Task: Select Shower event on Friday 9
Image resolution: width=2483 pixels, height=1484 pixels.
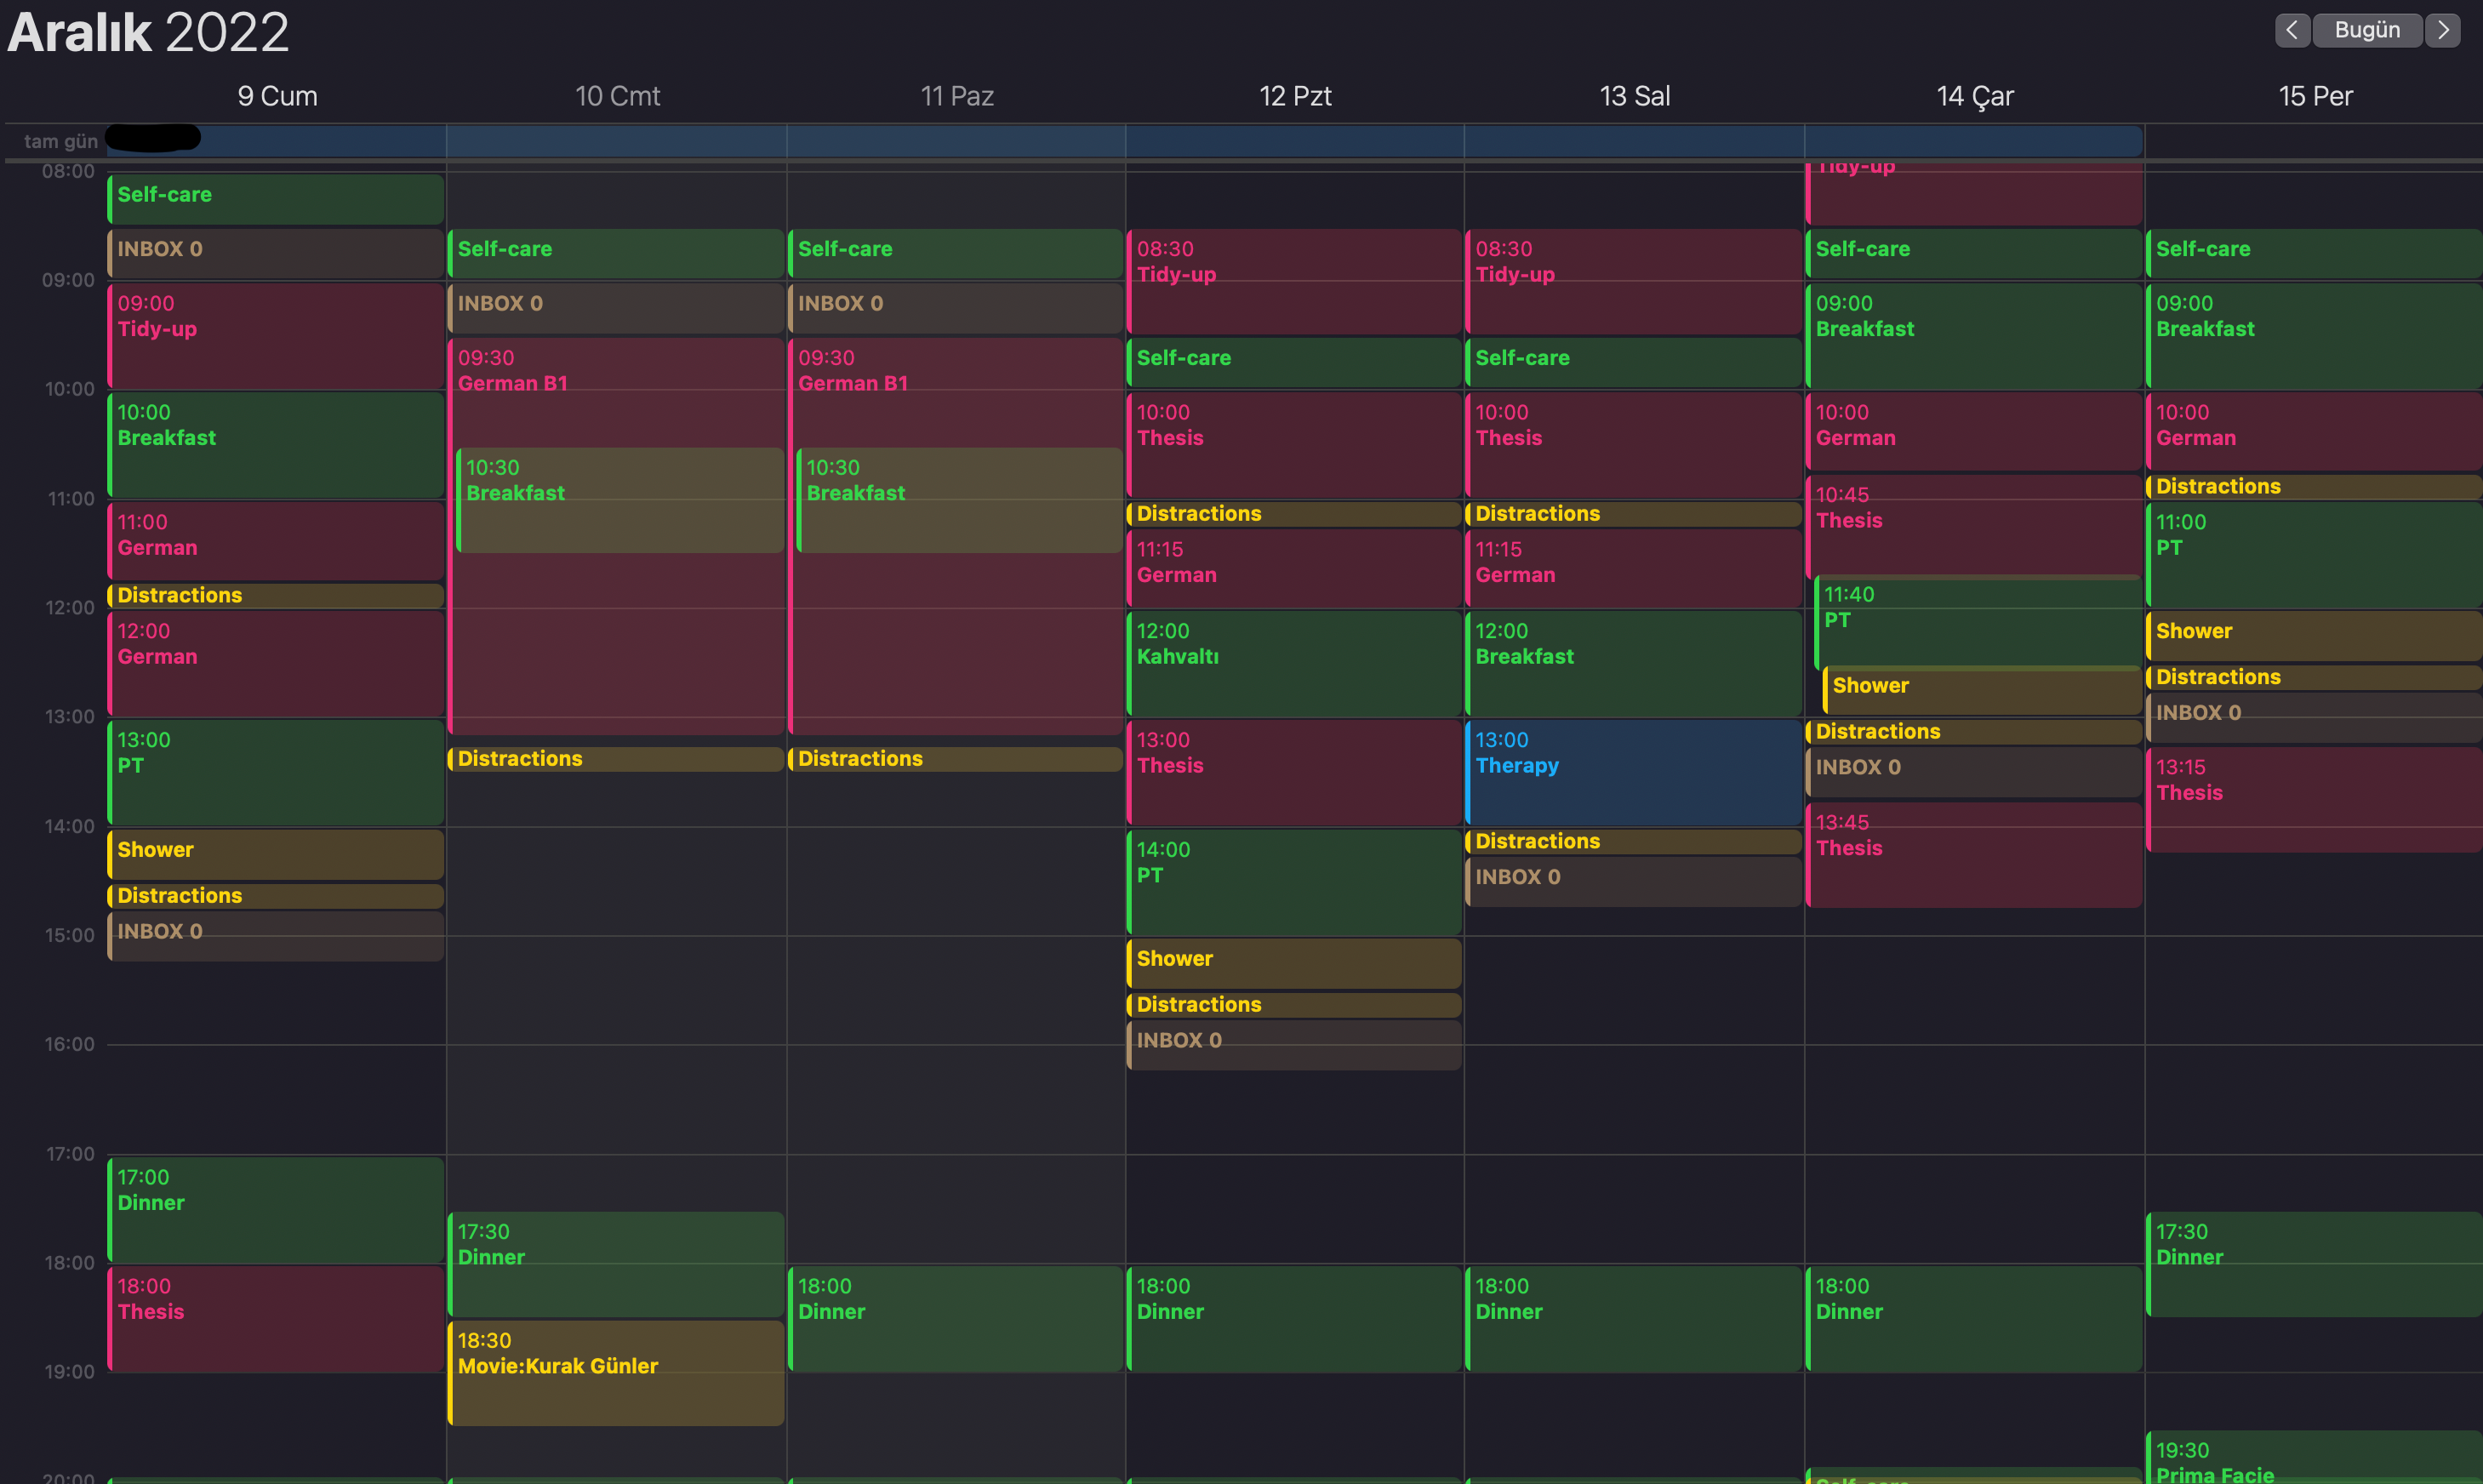Action: pyautogui.click(x=276, y=854)
